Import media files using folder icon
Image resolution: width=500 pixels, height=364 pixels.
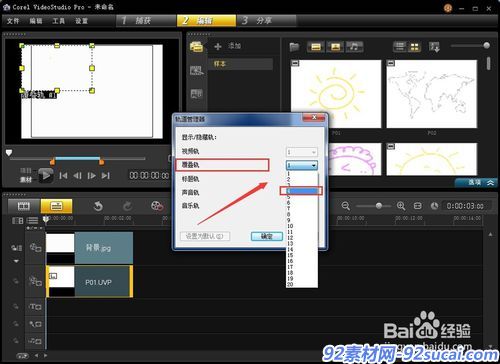point(294,47)
